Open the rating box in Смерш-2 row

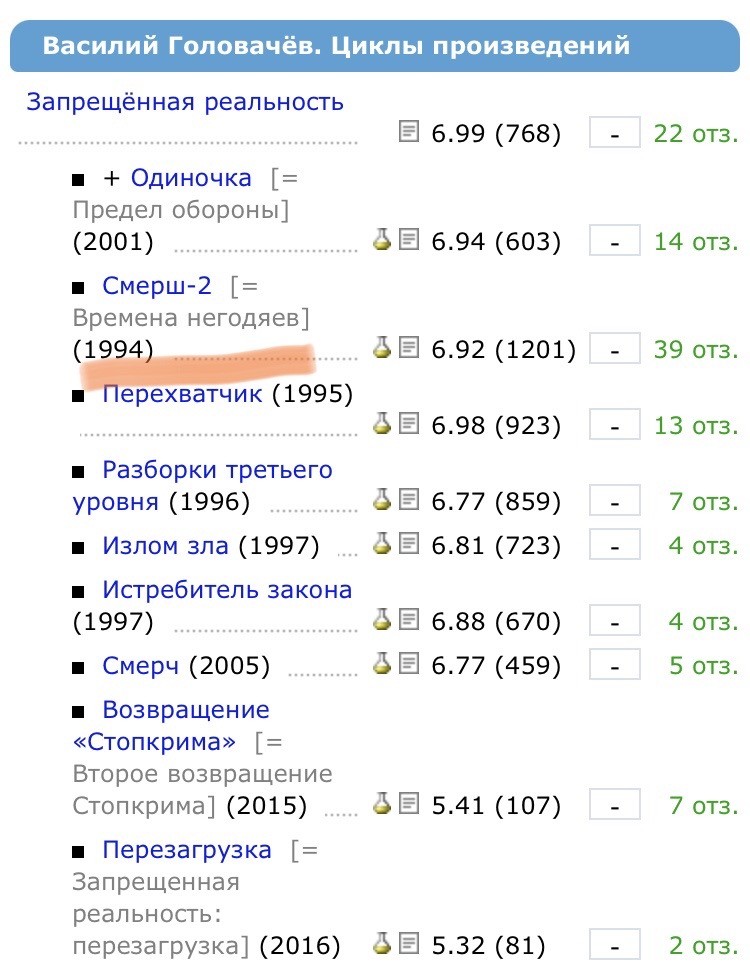point(614,349)
